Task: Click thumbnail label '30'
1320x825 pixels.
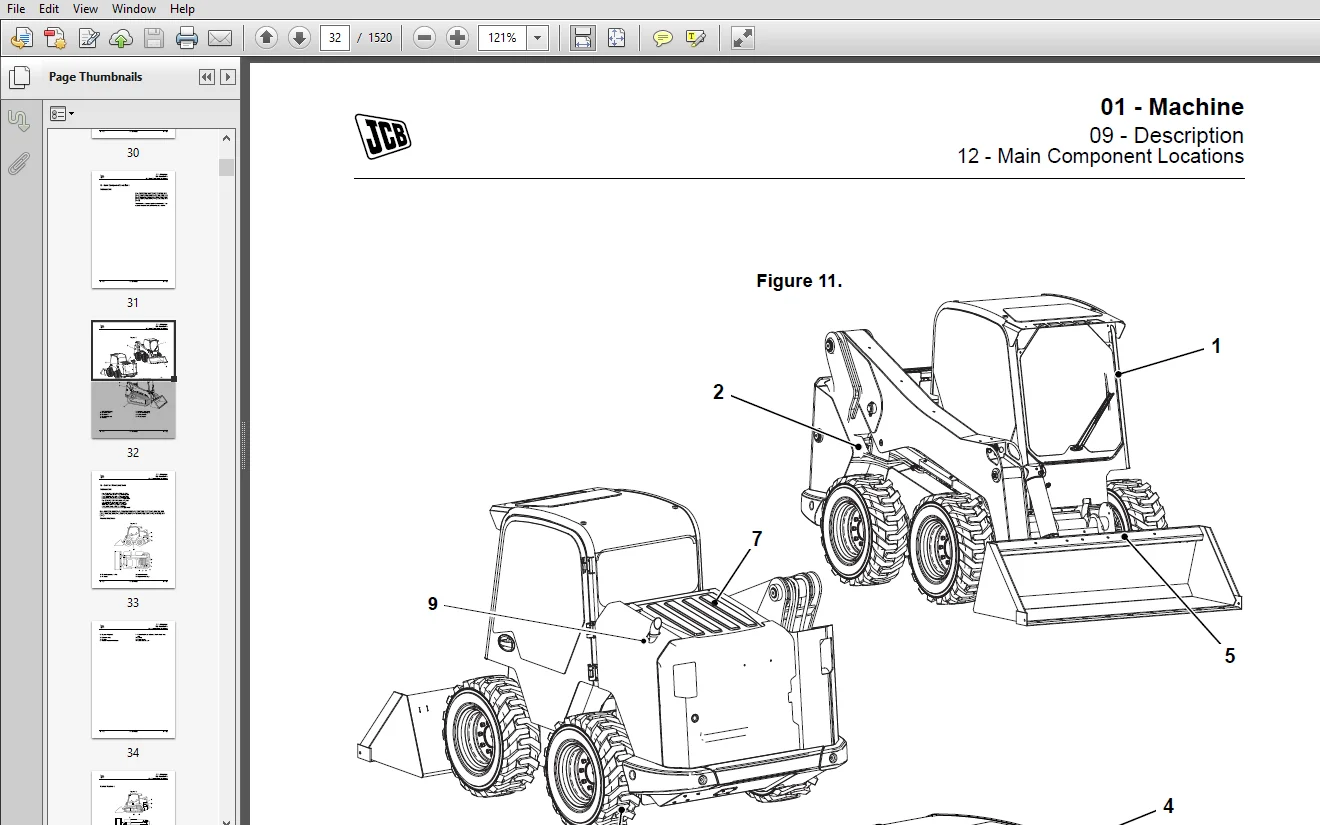Action: (x=133, y=153)
